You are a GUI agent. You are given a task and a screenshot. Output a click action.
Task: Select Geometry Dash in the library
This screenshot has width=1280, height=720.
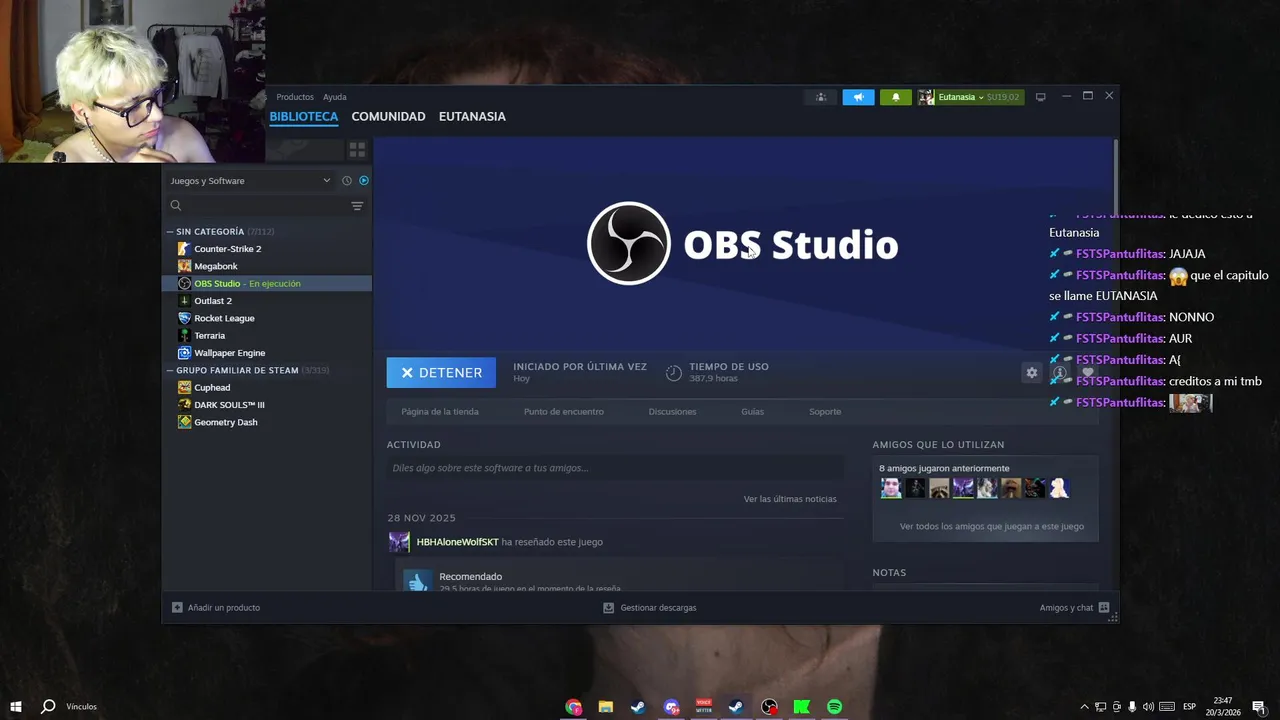(x=268, y=422)
